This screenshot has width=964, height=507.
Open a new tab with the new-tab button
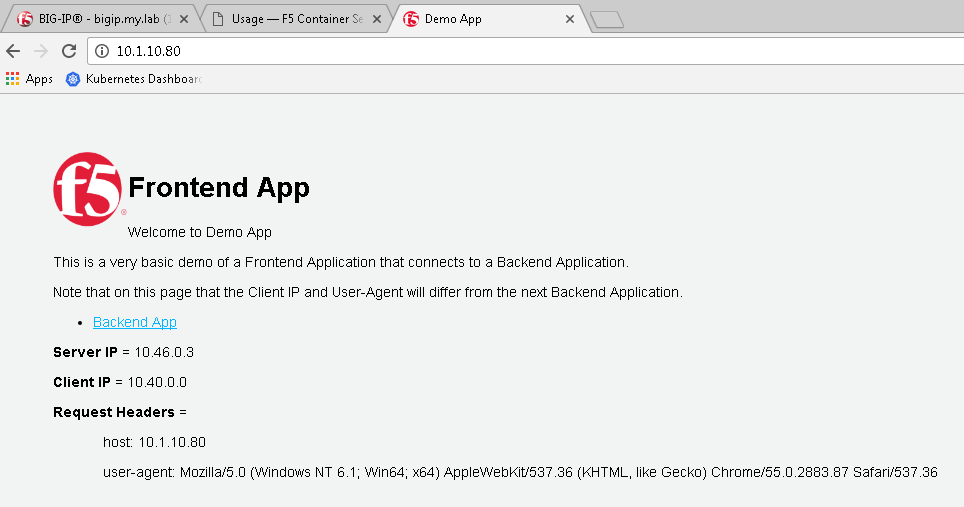[x=607, y=20]
